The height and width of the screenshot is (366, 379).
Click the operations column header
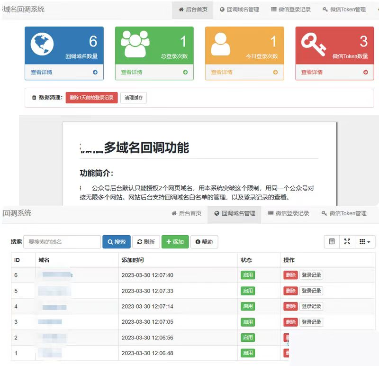(x=328, y=260)
